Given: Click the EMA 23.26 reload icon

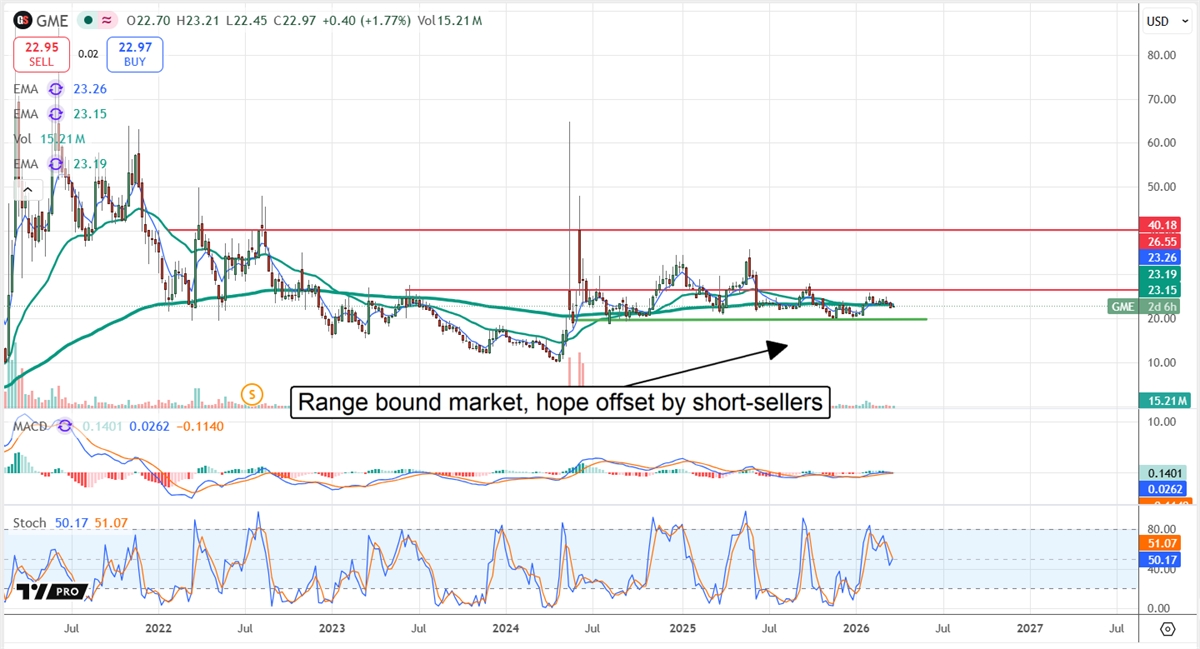Looking at the screenshot, I should point(56,89).
